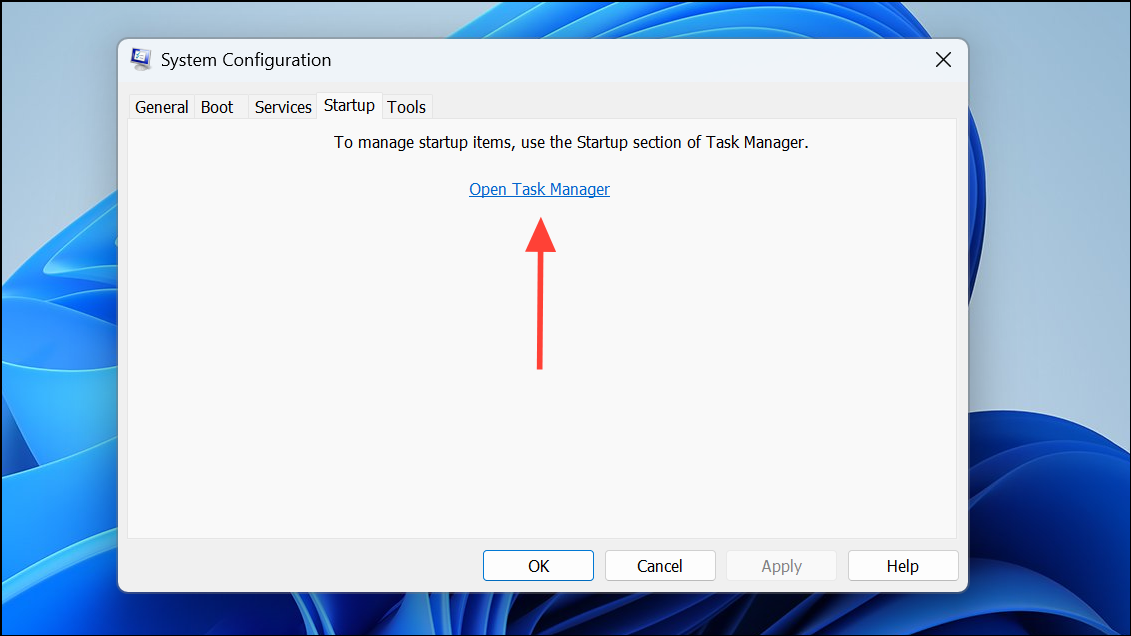This screenshot has height=636, width=1131.
Task: Click the System Configuration title text
Action: point(246,60)
